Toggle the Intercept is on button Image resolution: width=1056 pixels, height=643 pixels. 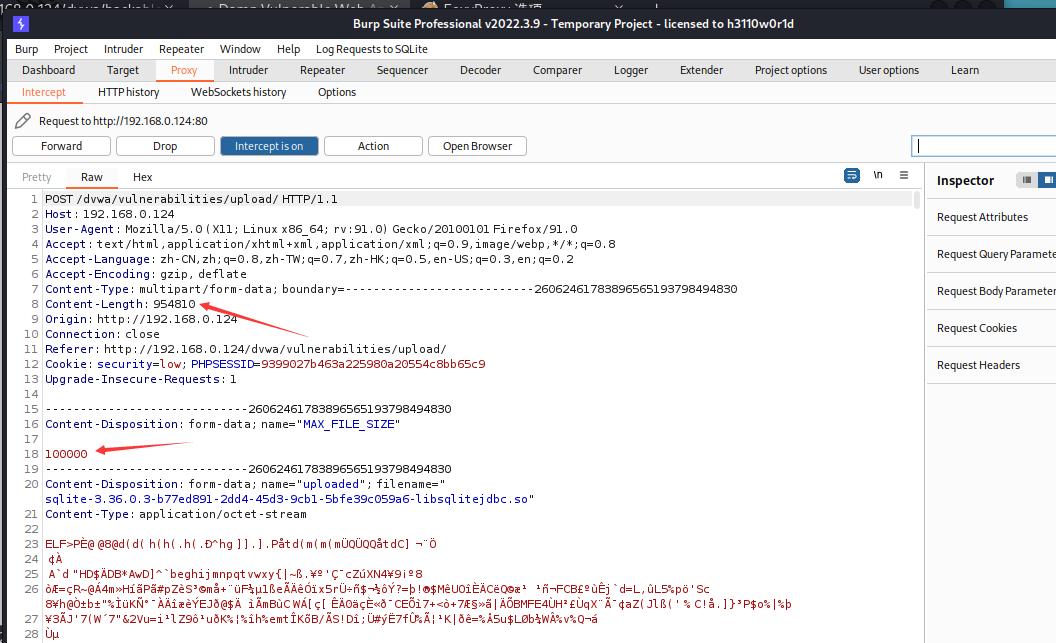269,146
